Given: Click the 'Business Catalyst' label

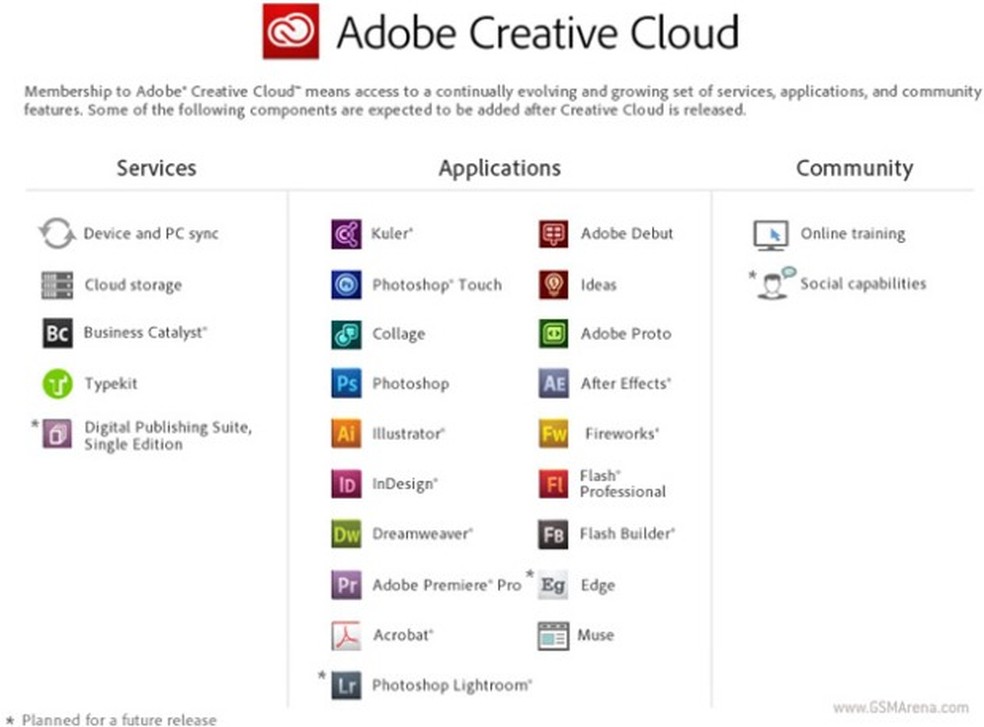Looking at the screenshot, I should [145, 333].
